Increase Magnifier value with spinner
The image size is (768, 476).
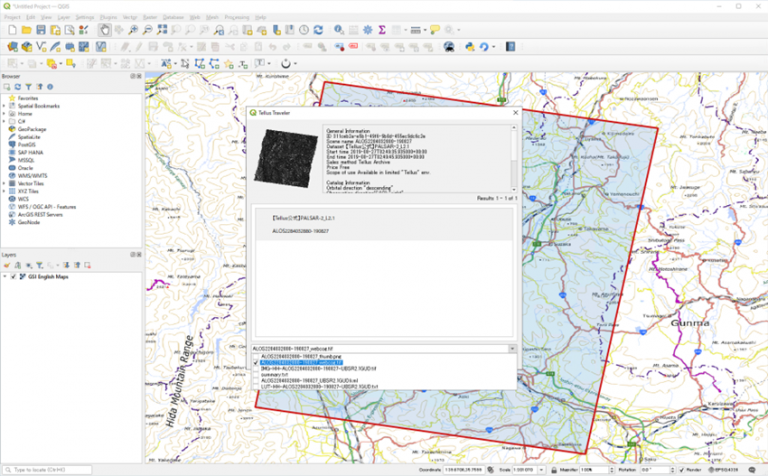click(x=611, y=468)
